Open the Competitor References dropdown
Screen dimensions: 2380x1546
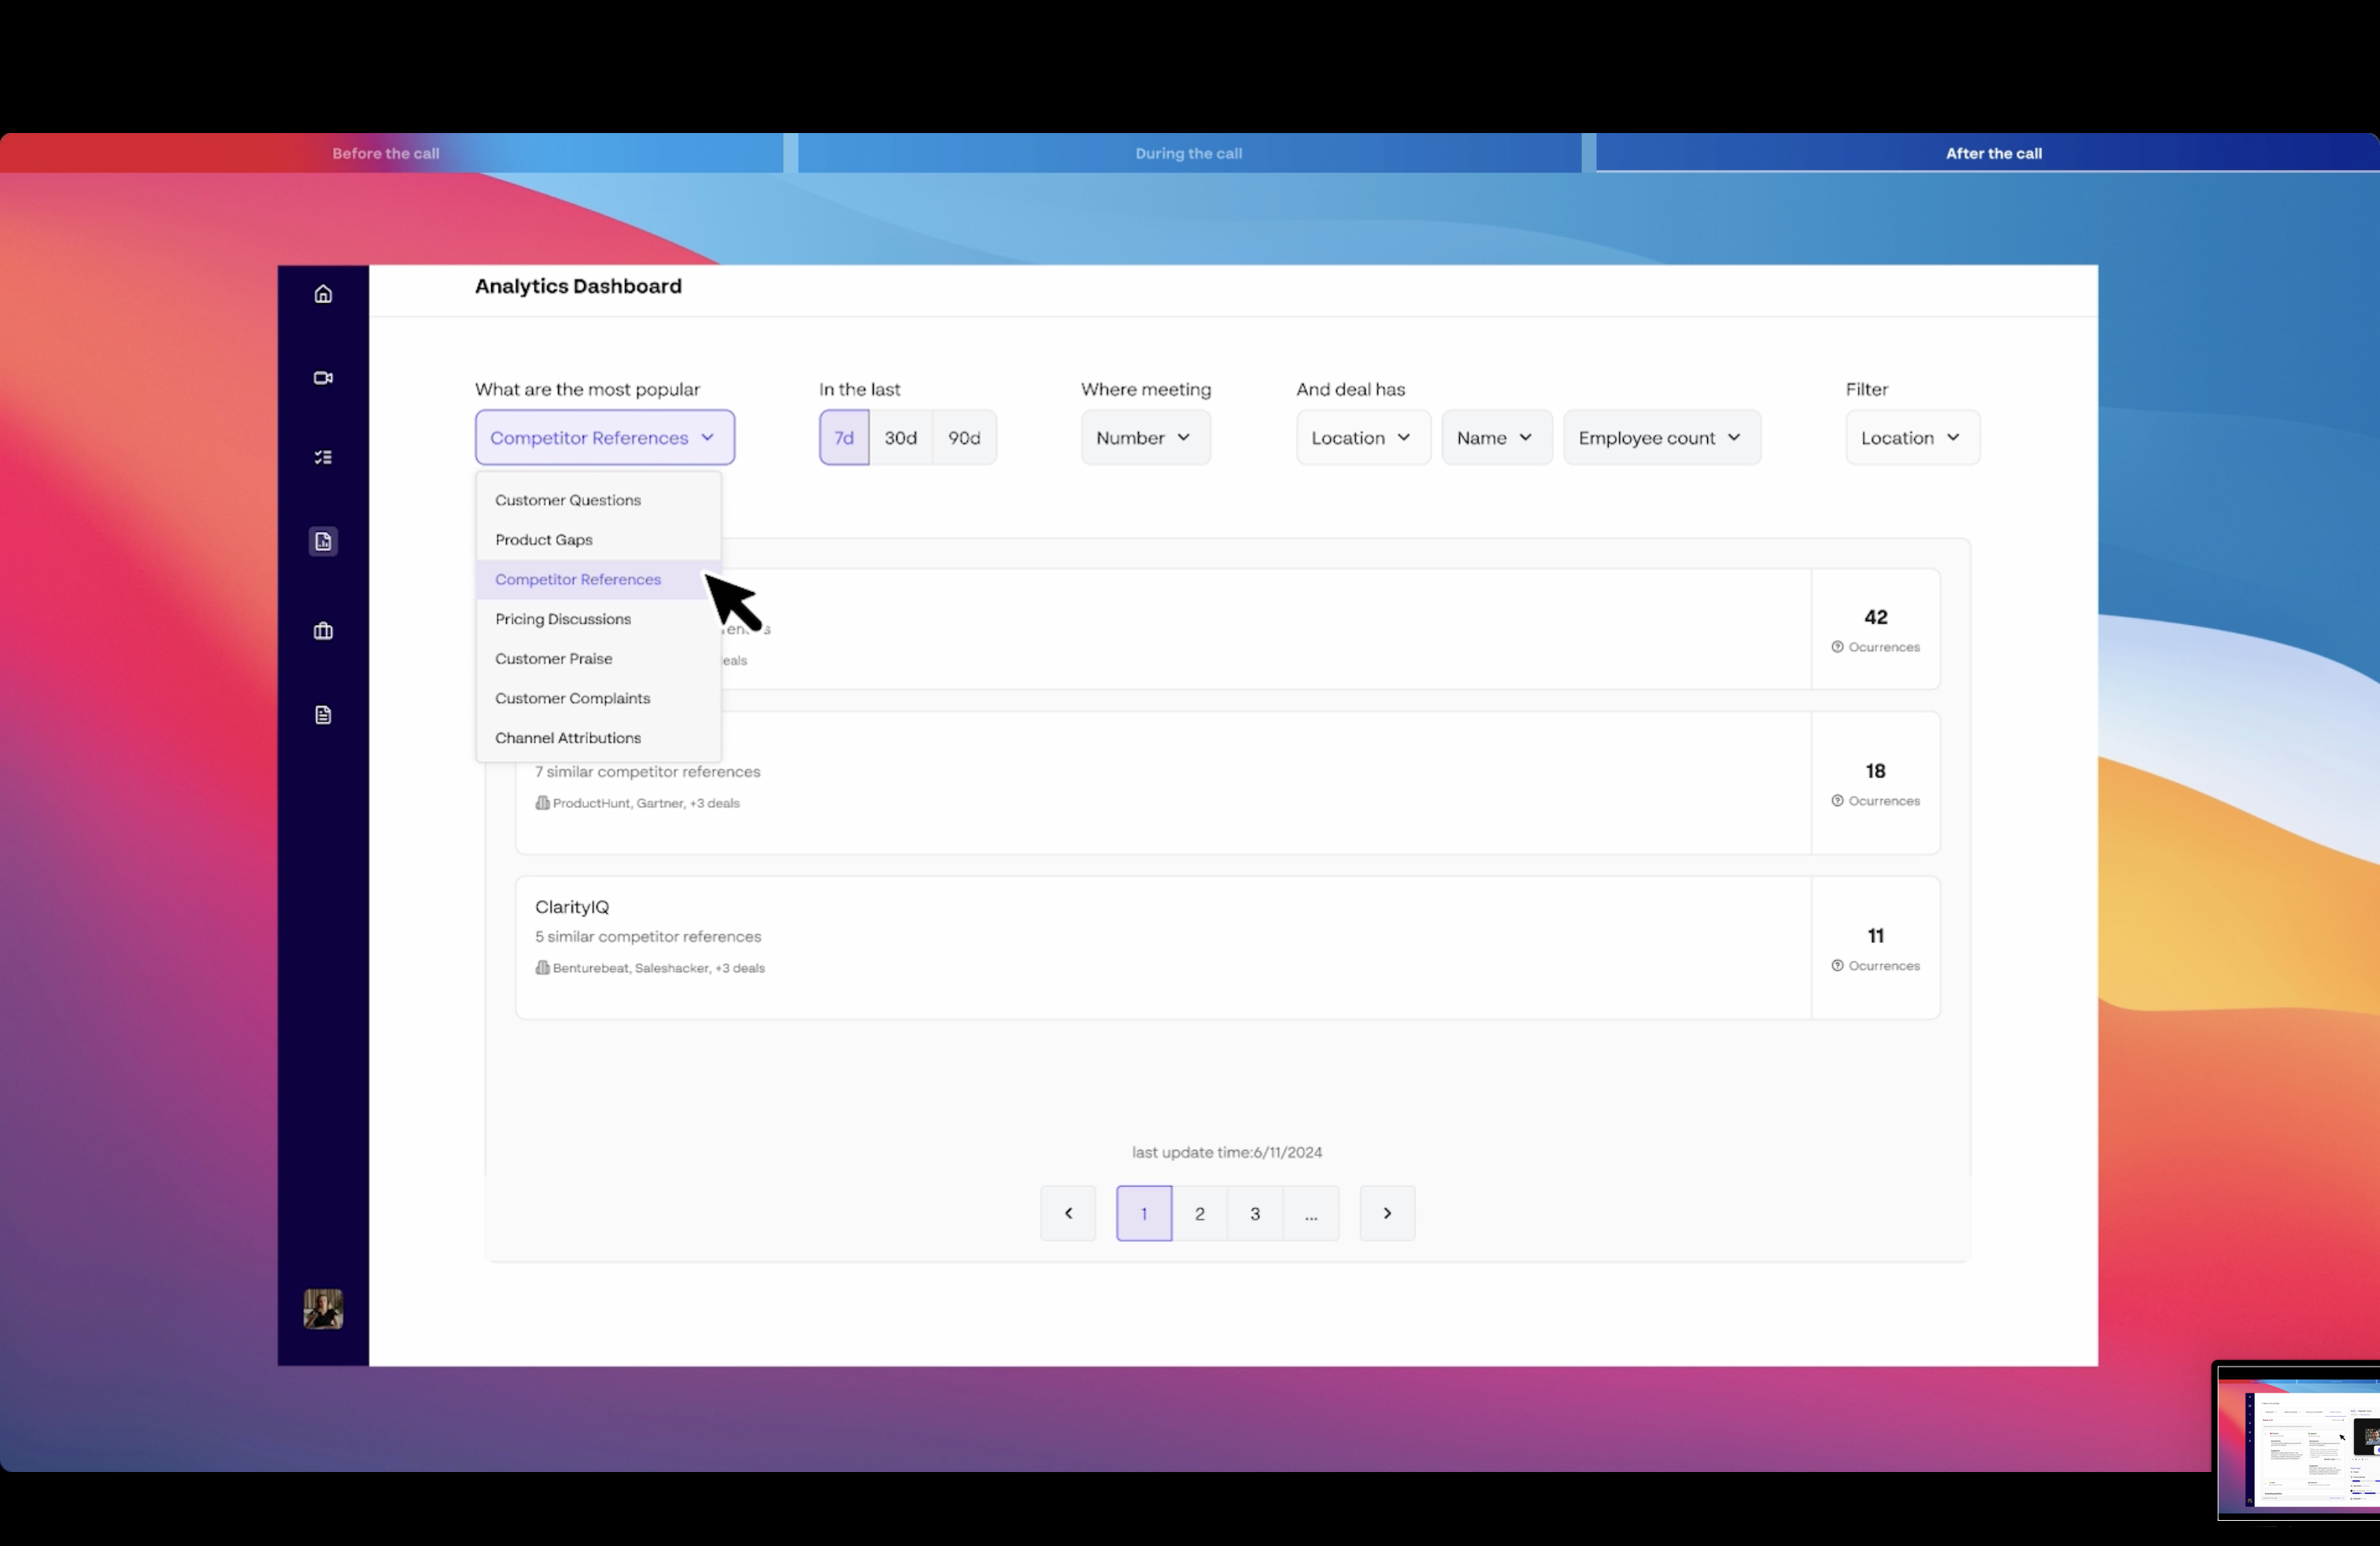point(603,437)
